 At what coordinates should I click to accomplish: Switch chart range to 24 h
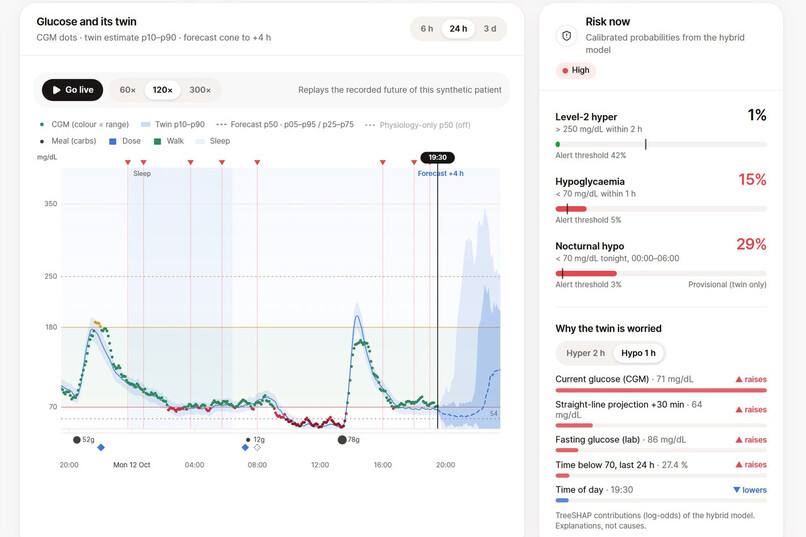coord(458,29)
